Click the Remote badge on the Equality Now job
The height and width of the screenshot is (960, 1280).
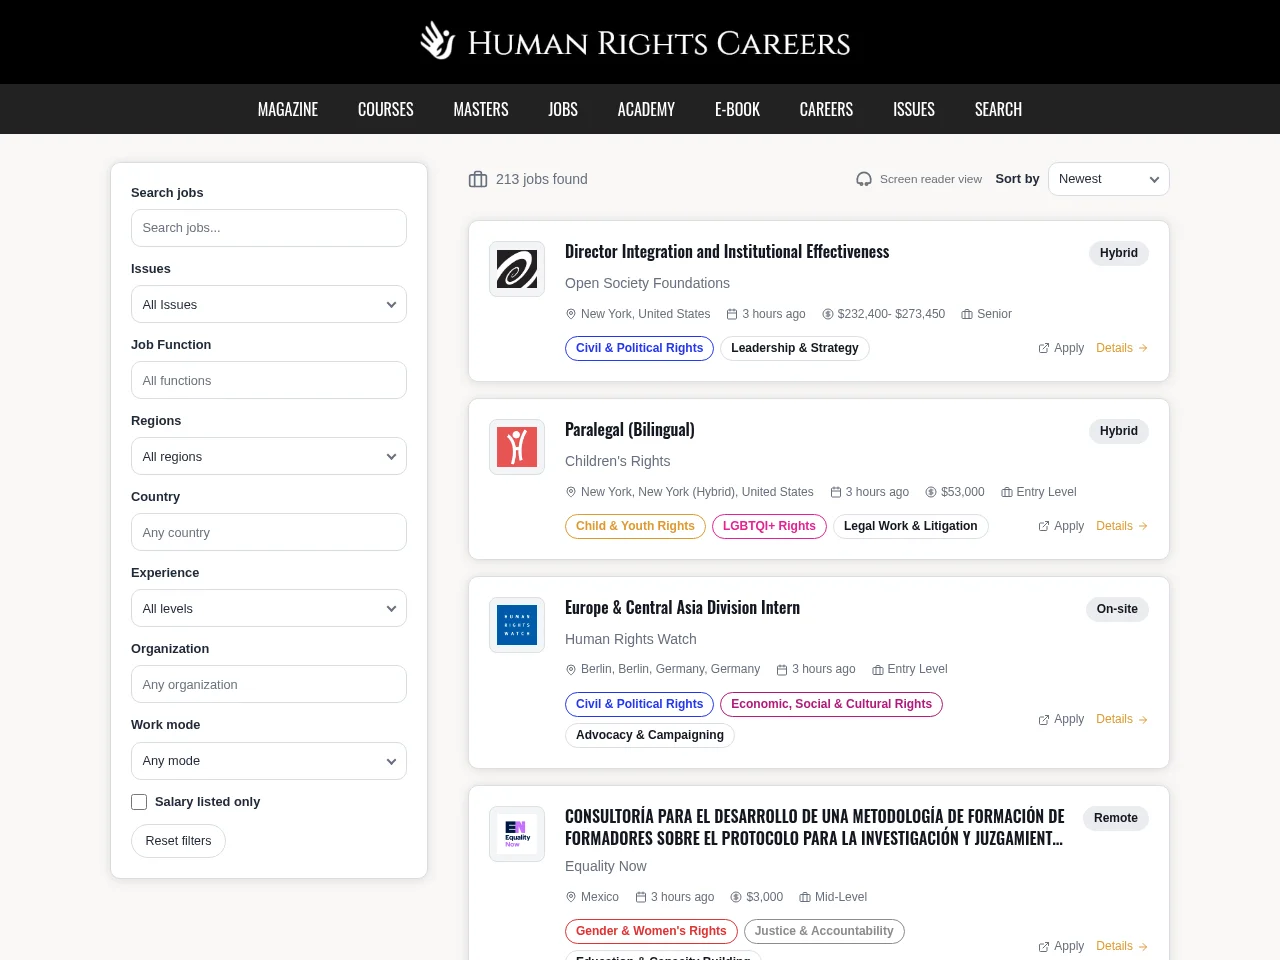[x=1116, y=818]
